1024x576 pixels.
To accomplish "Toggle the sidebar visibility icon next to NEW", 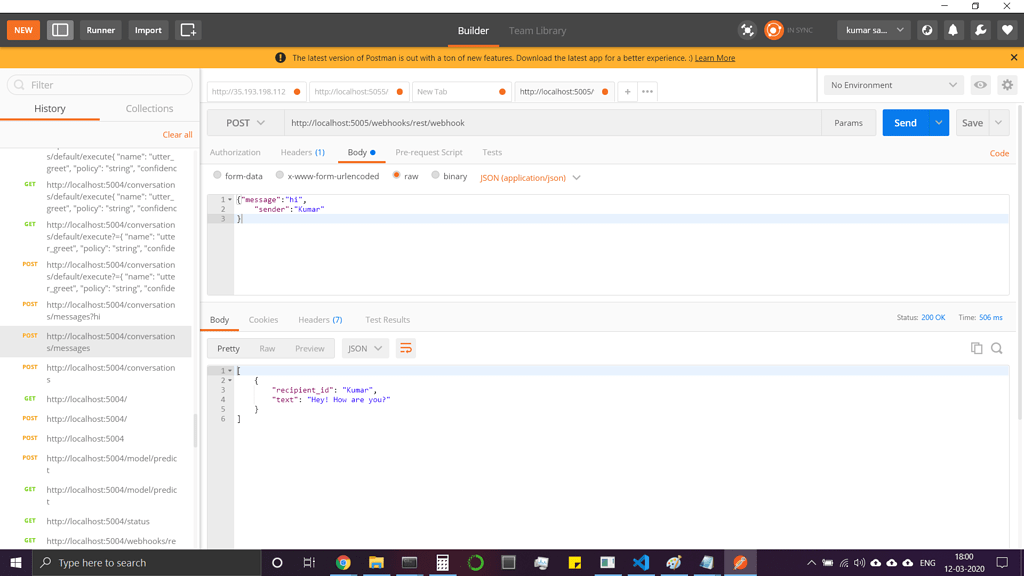I will pyautogui.click(x=60, y=30).
